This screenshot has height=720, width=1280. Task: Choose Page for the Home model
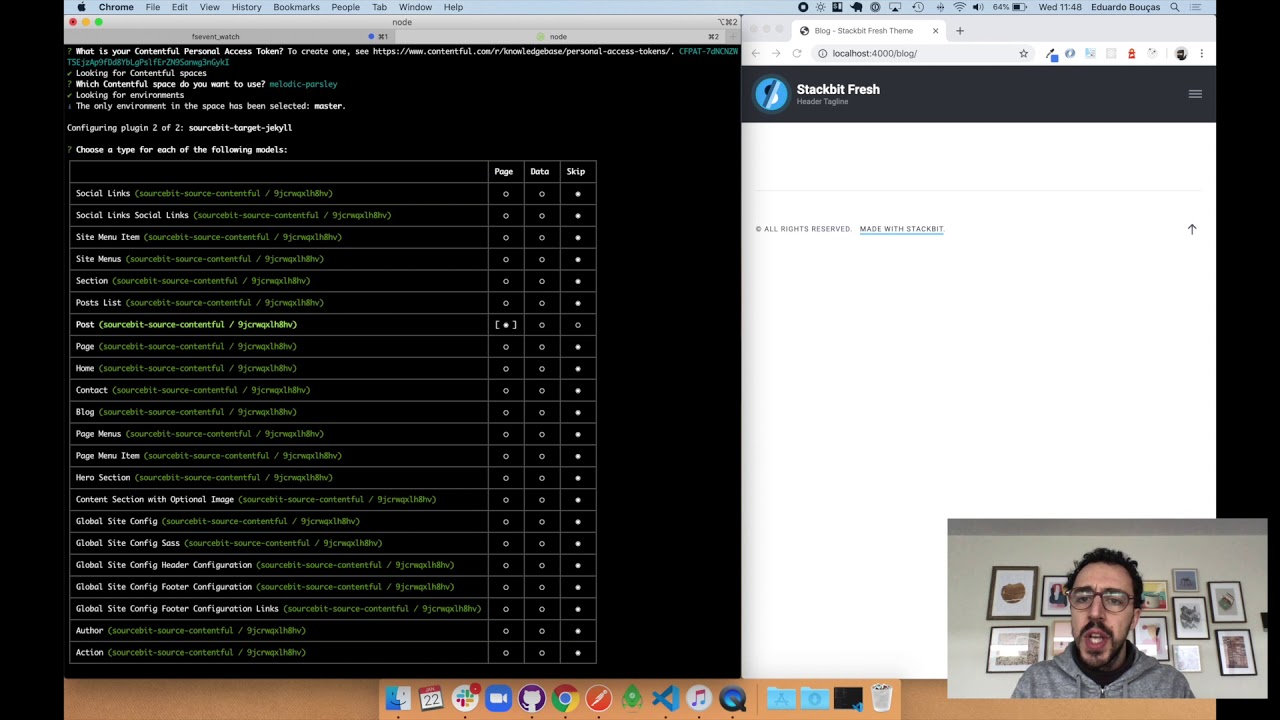[x=505, y=369]
